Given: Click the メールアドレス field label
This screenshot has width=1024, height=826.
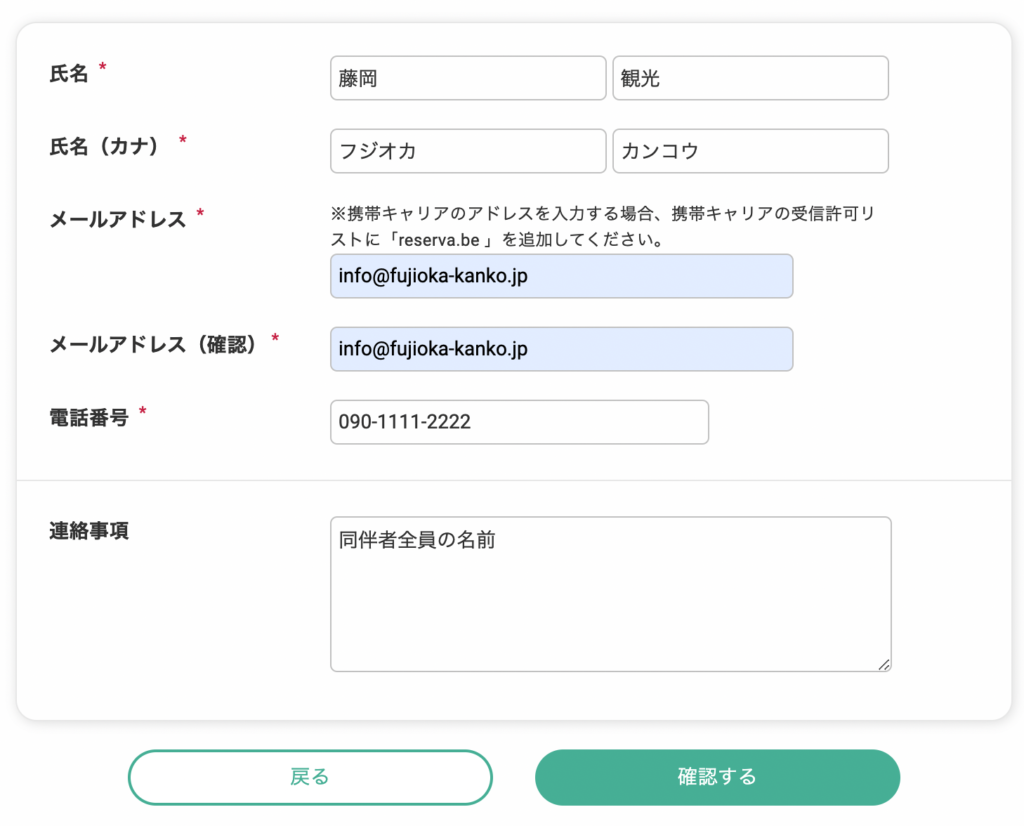Looking at the screenshot, I should 118,219.
